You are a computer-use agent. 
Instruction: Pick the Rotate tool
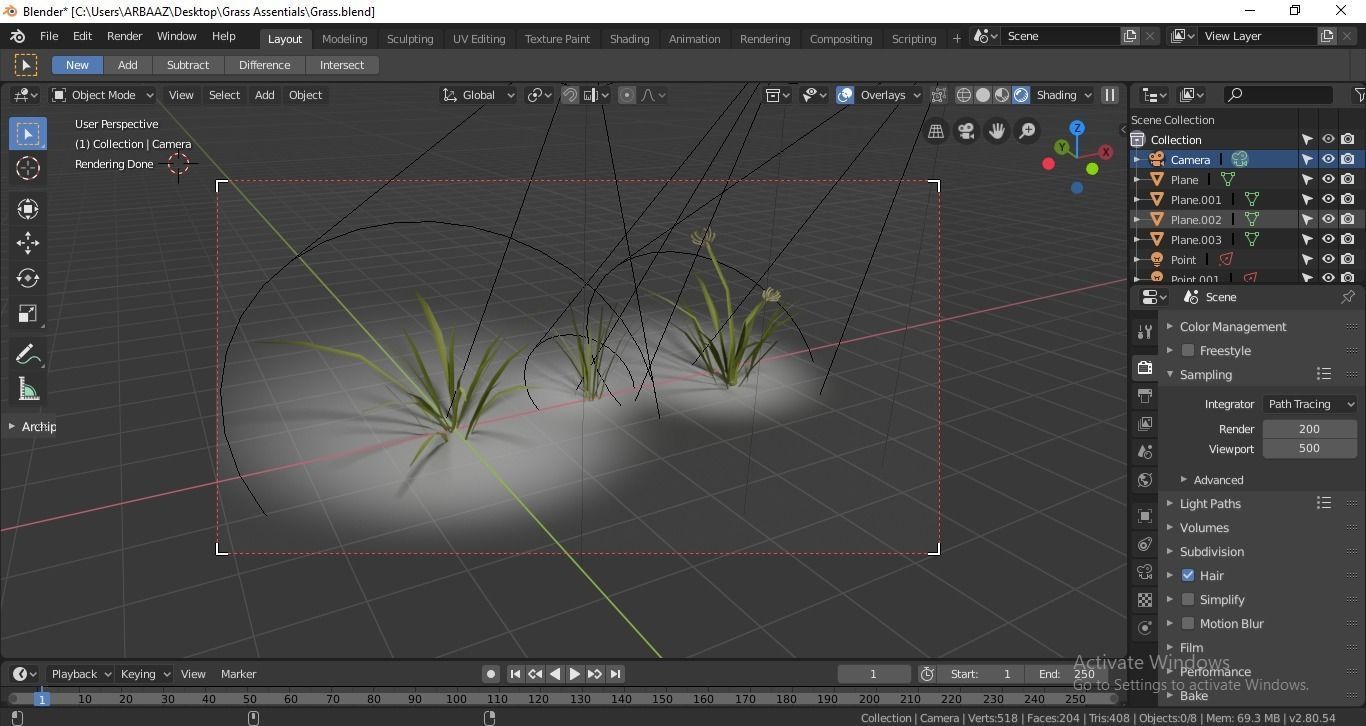(28, 278)
